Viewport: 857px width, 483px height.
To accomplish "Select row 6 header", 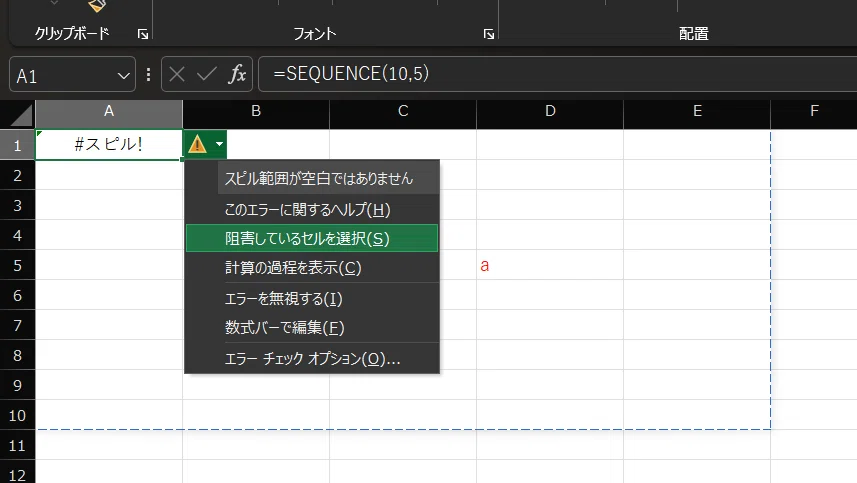I will (x=17, y=295).
